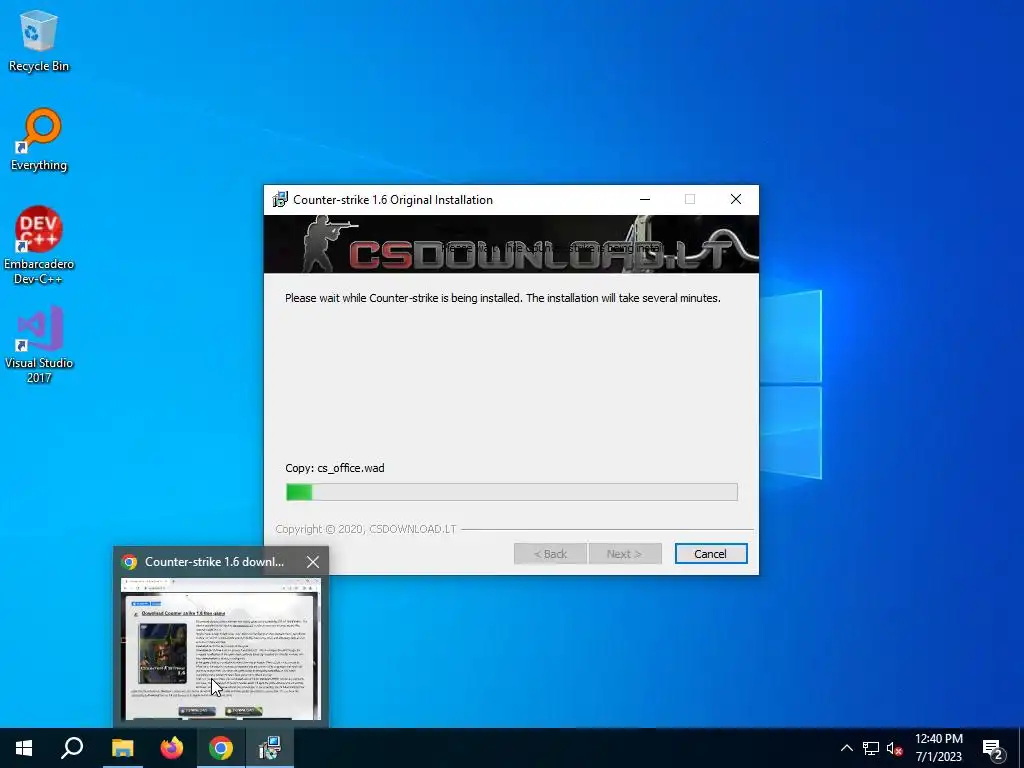Select the Visual Studio 2017 desktop shortcut
The image size is (1024, 768).
pyautogui.click(x=39, y=344)
